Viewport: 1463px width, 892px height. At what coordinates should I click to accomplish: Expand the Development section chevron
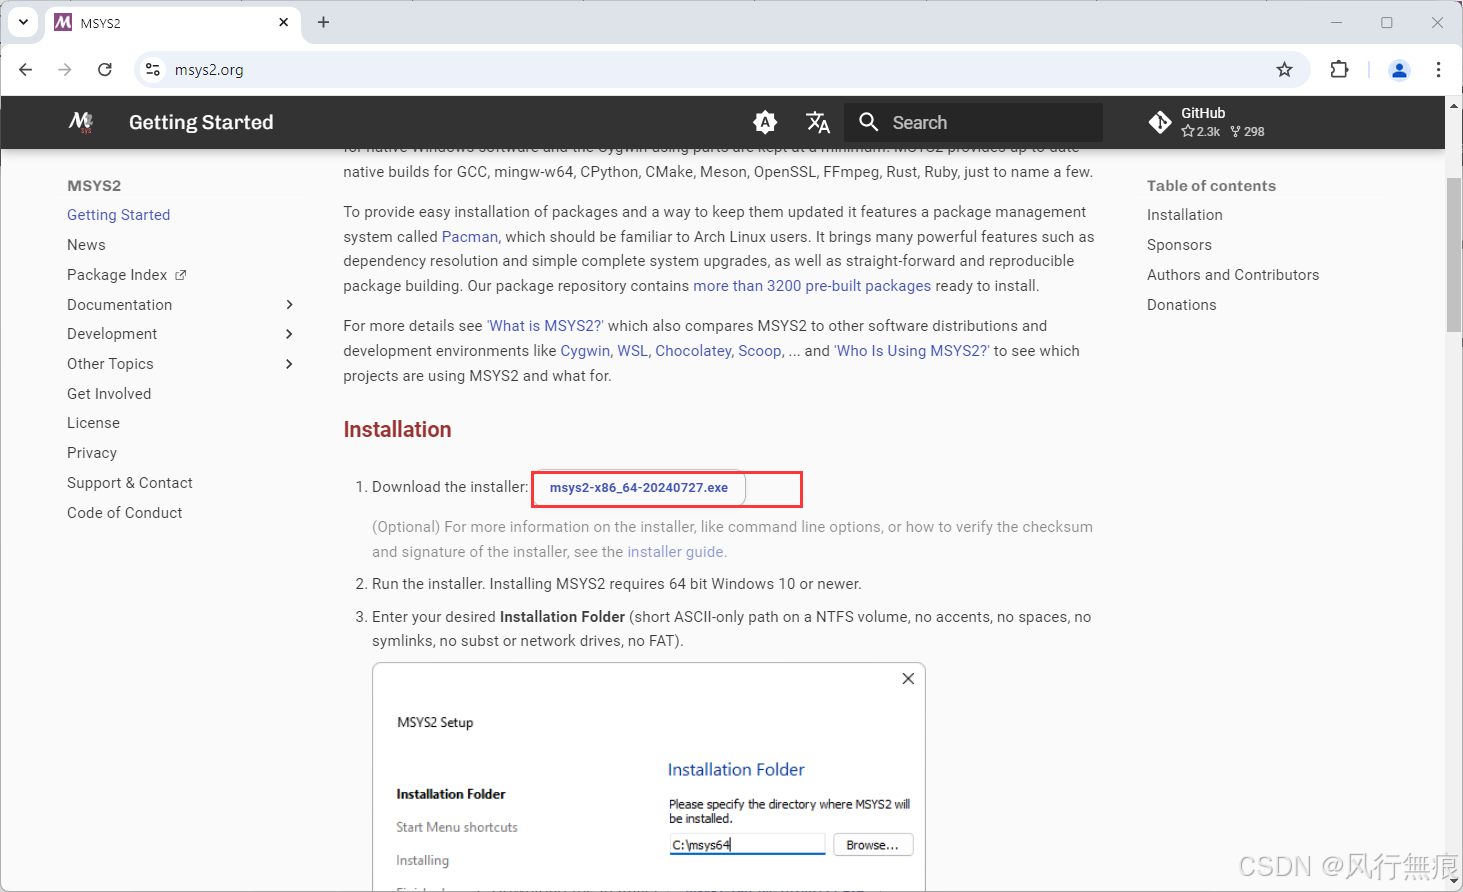pos(289,334)
